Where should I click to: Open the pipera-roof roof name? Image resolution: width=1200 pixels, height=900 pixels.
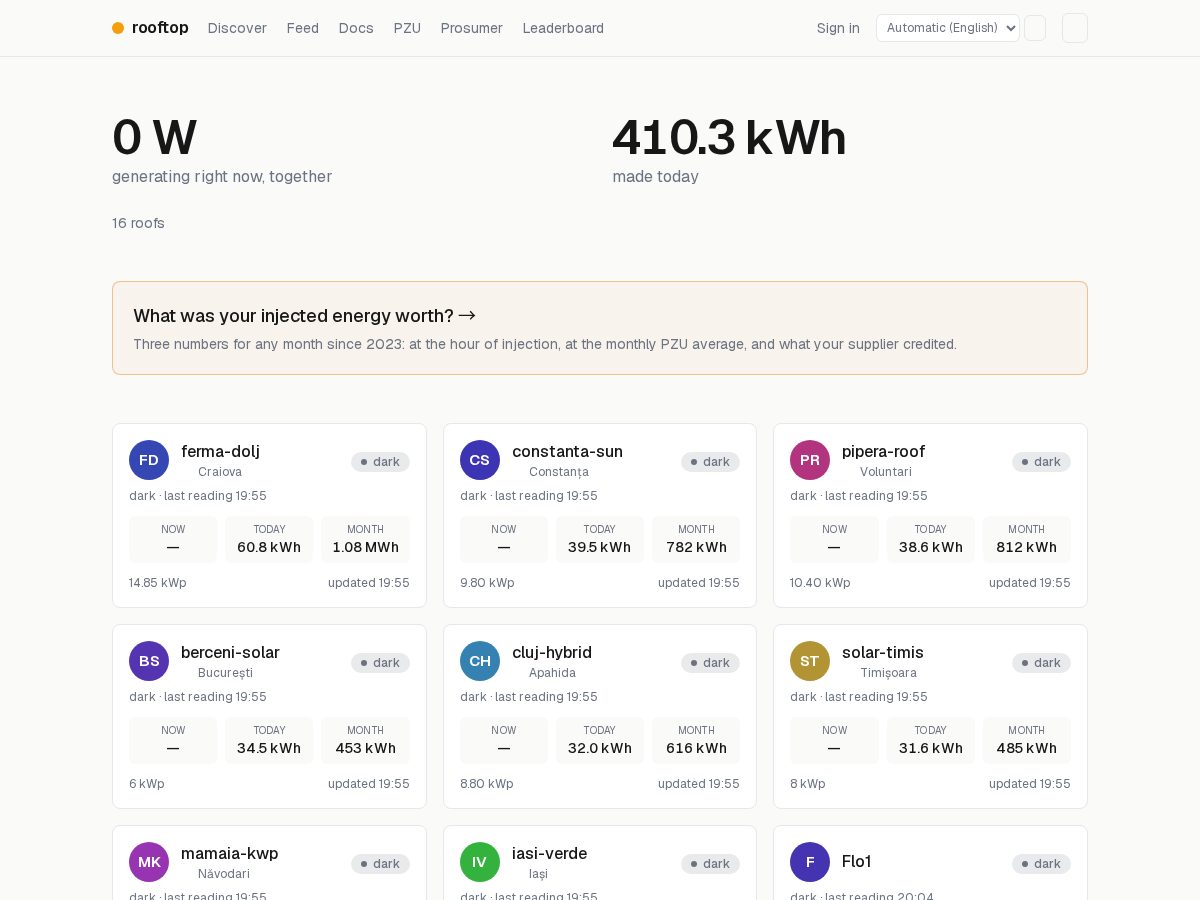coord(883,451)
